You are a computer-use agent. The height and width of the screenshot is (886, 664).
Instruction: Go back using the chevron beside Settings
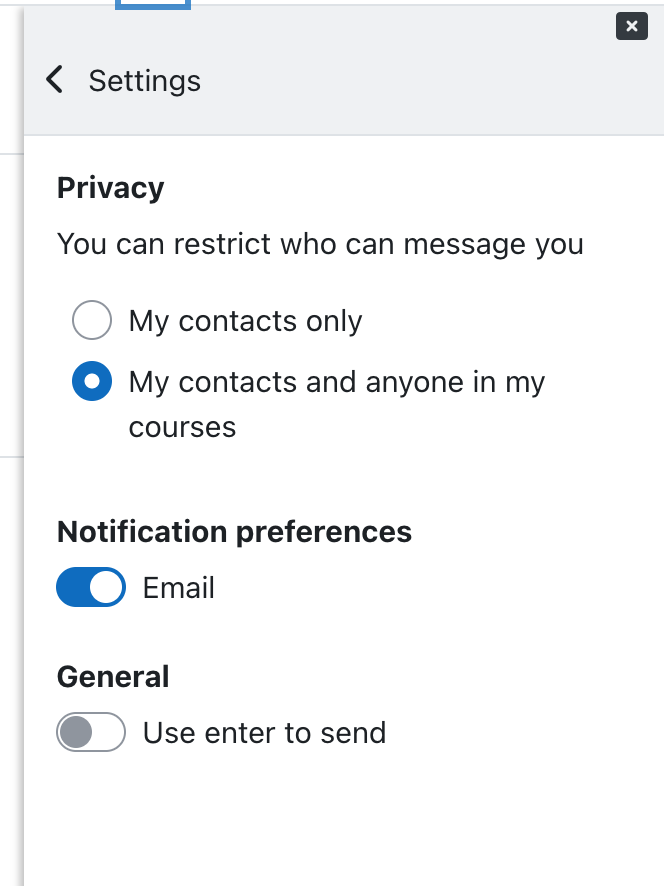pyautogui.click(x=55, y=79)
